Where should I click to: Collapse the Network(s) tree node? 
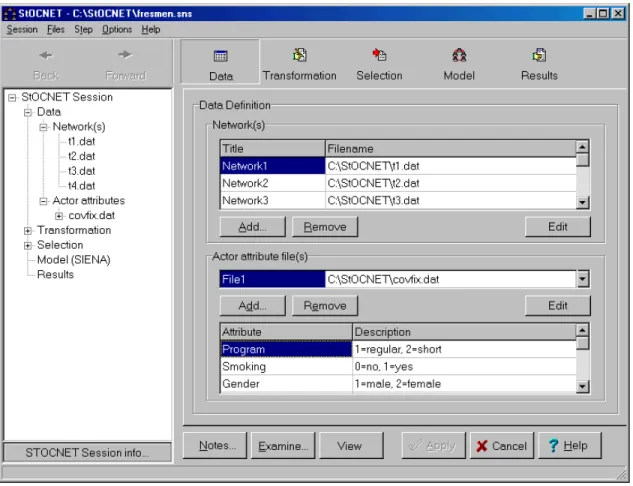pyautogui.click(x=43, y=128)
